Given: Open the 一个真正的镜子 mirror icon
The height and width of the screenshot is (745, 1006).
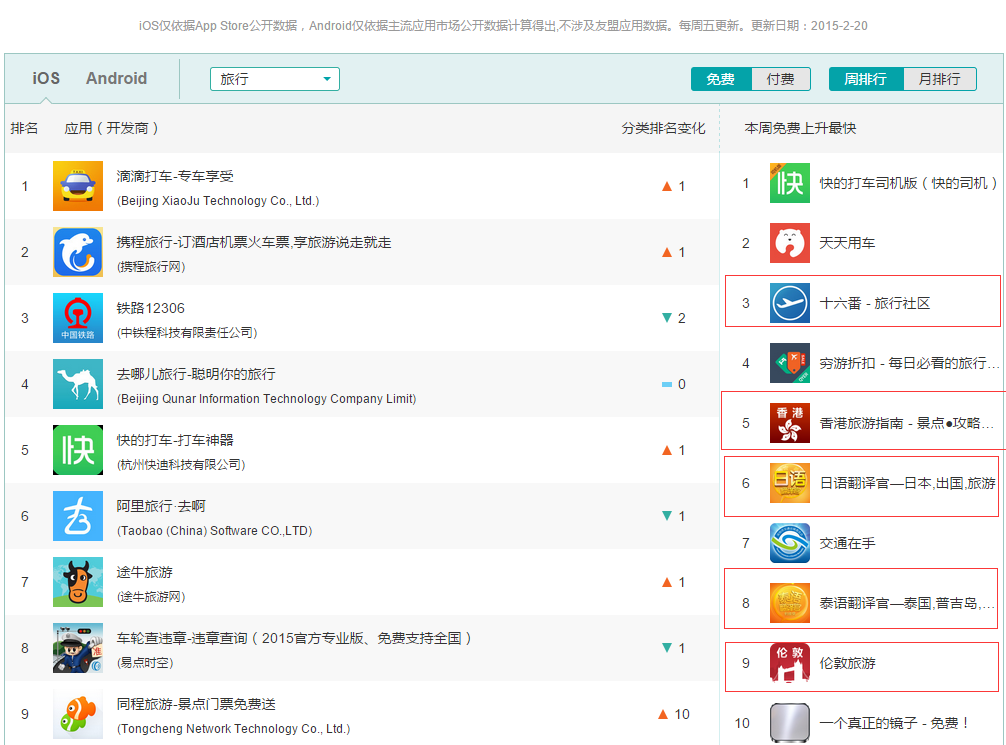Looking at the screenshot, I should 790,723.
